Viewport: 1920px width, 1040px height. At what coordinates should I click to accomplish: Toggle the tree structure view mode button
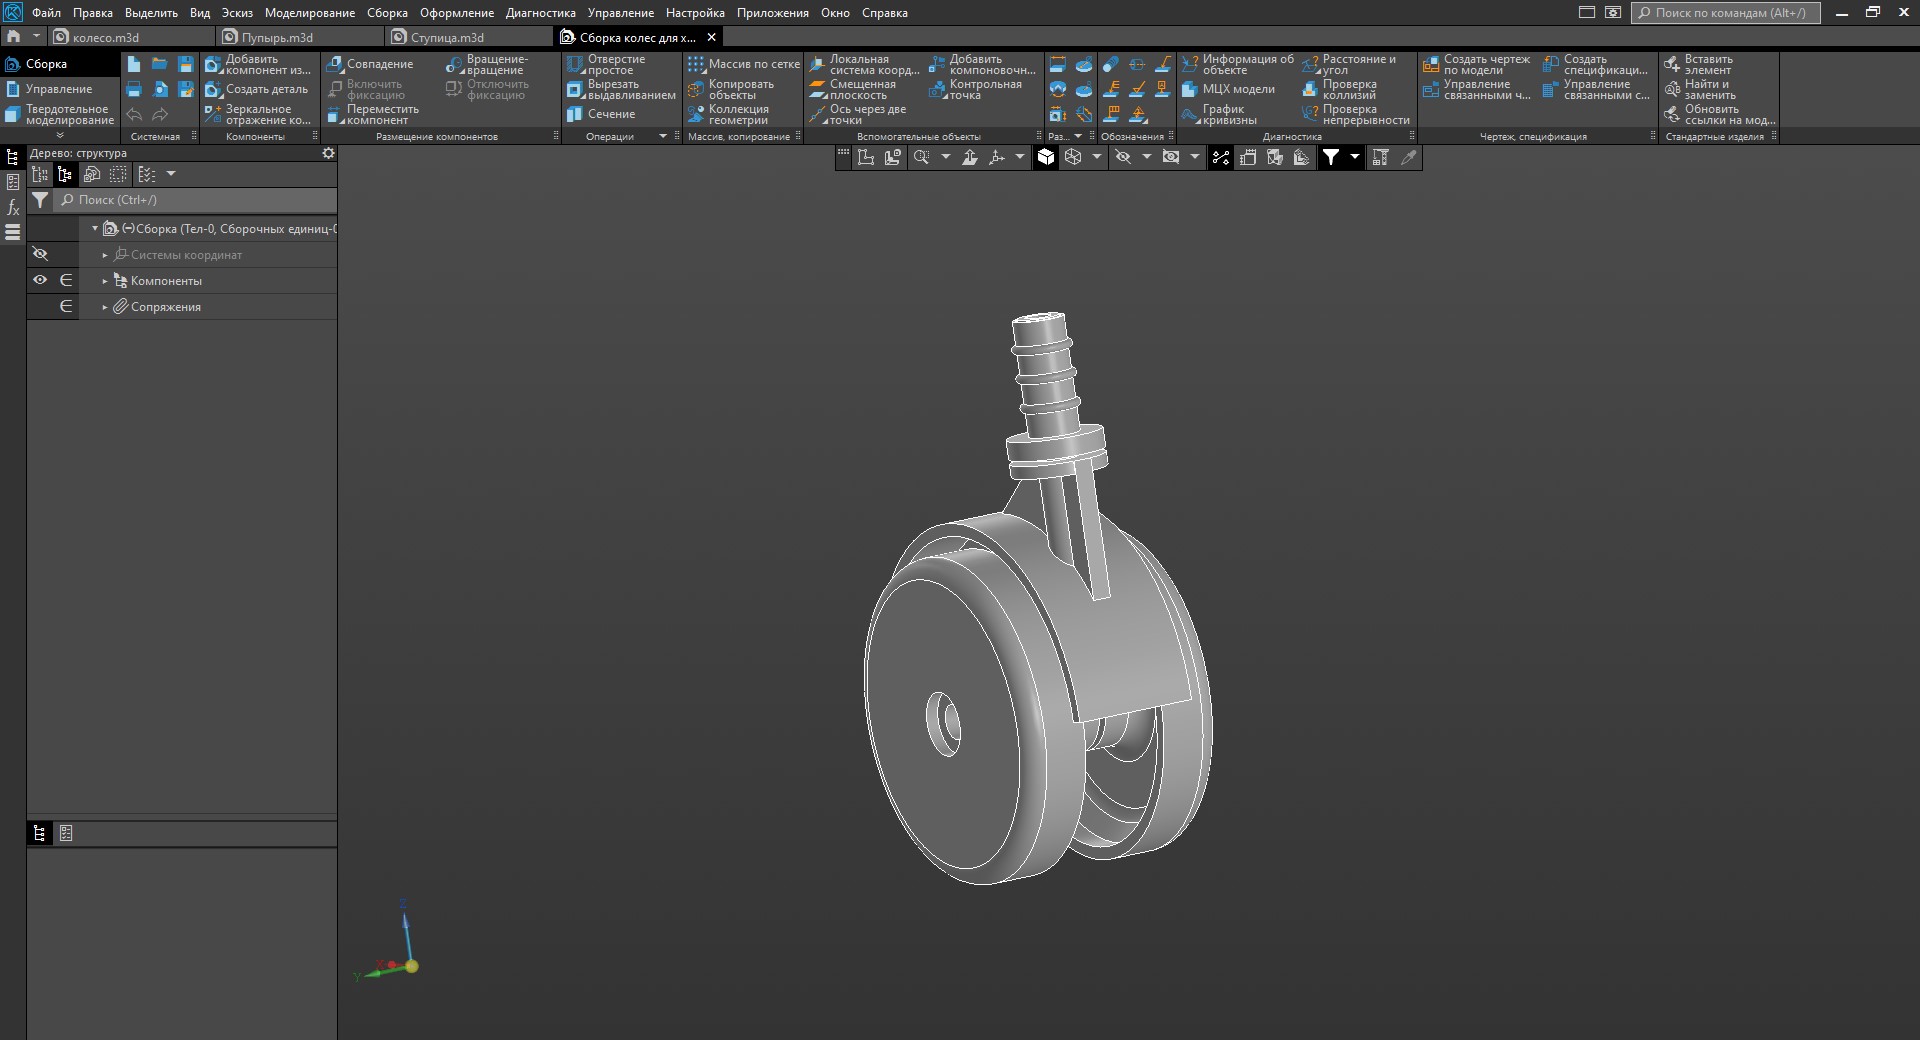[x=65, y=175]
